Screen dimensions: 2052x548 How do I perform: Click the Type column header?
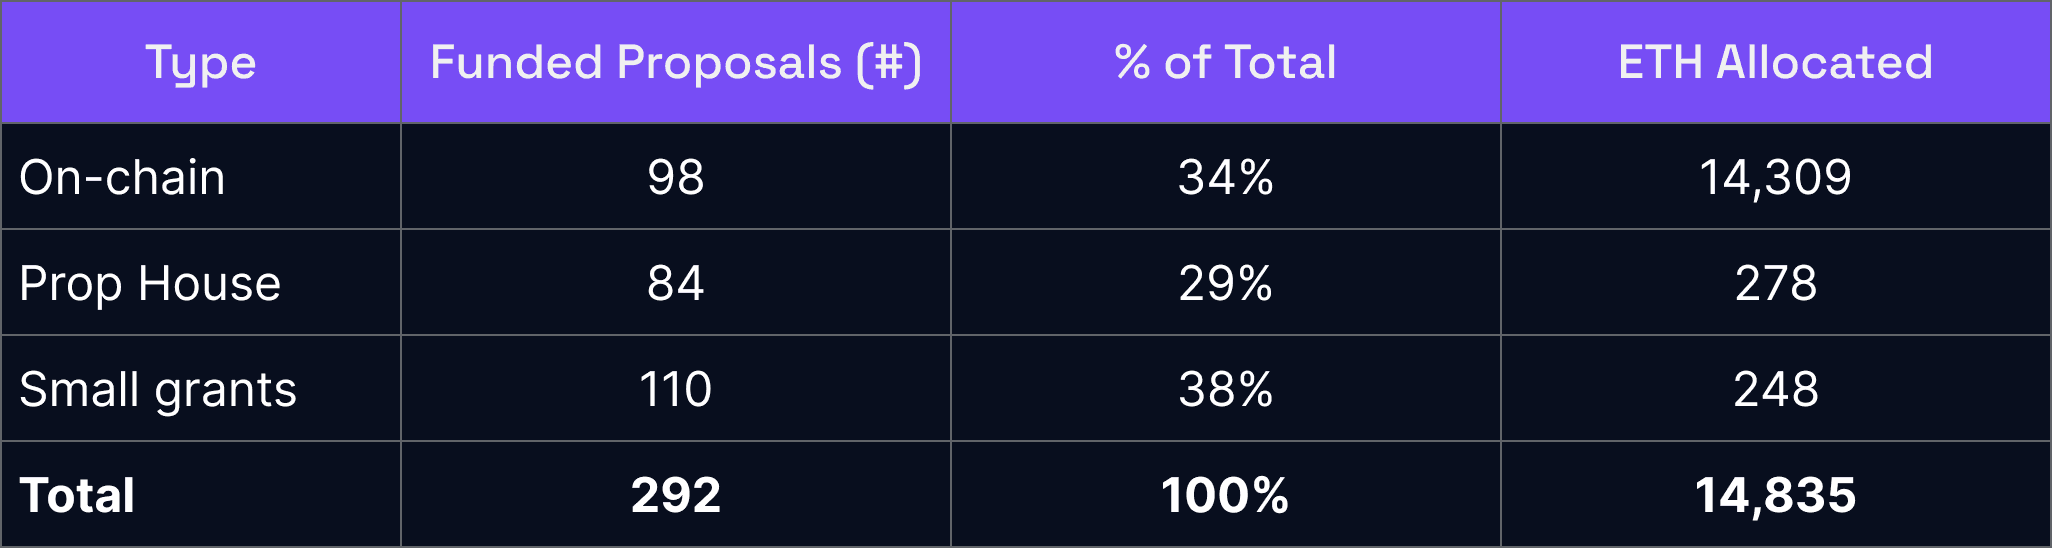click(201, 63)
